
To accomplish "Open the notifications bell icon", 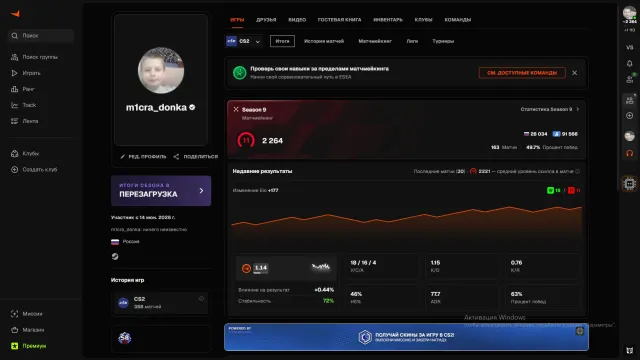I will [x=629, y=64].
